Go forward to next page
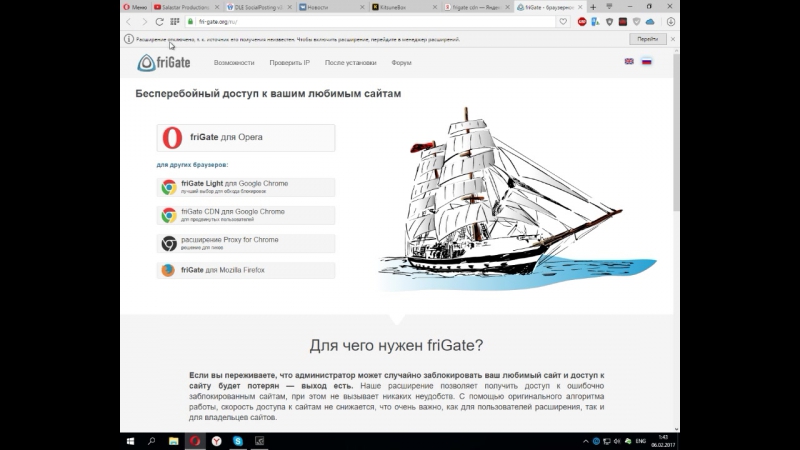Image resolution: width=800 pixels, height=450 pixels. [144, 21]
